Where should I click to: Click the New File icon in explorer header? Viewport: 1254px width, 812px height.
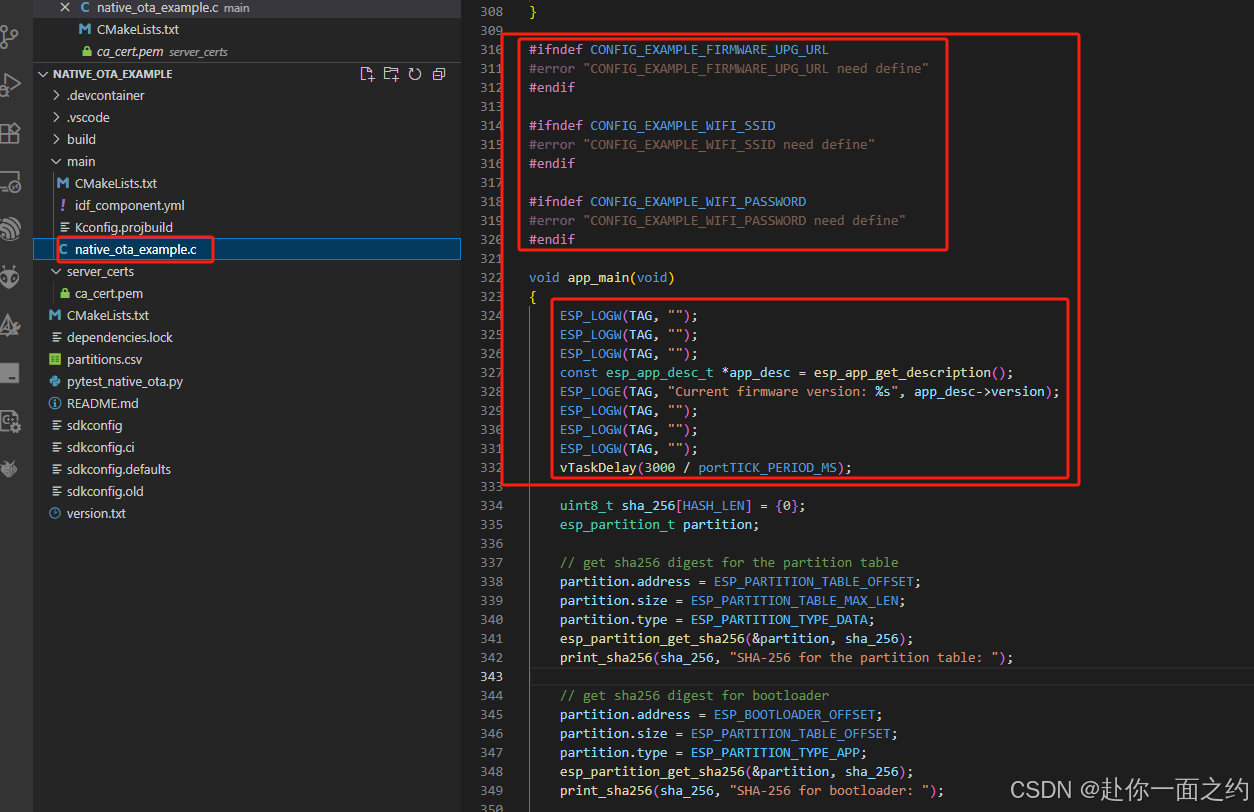367,74
